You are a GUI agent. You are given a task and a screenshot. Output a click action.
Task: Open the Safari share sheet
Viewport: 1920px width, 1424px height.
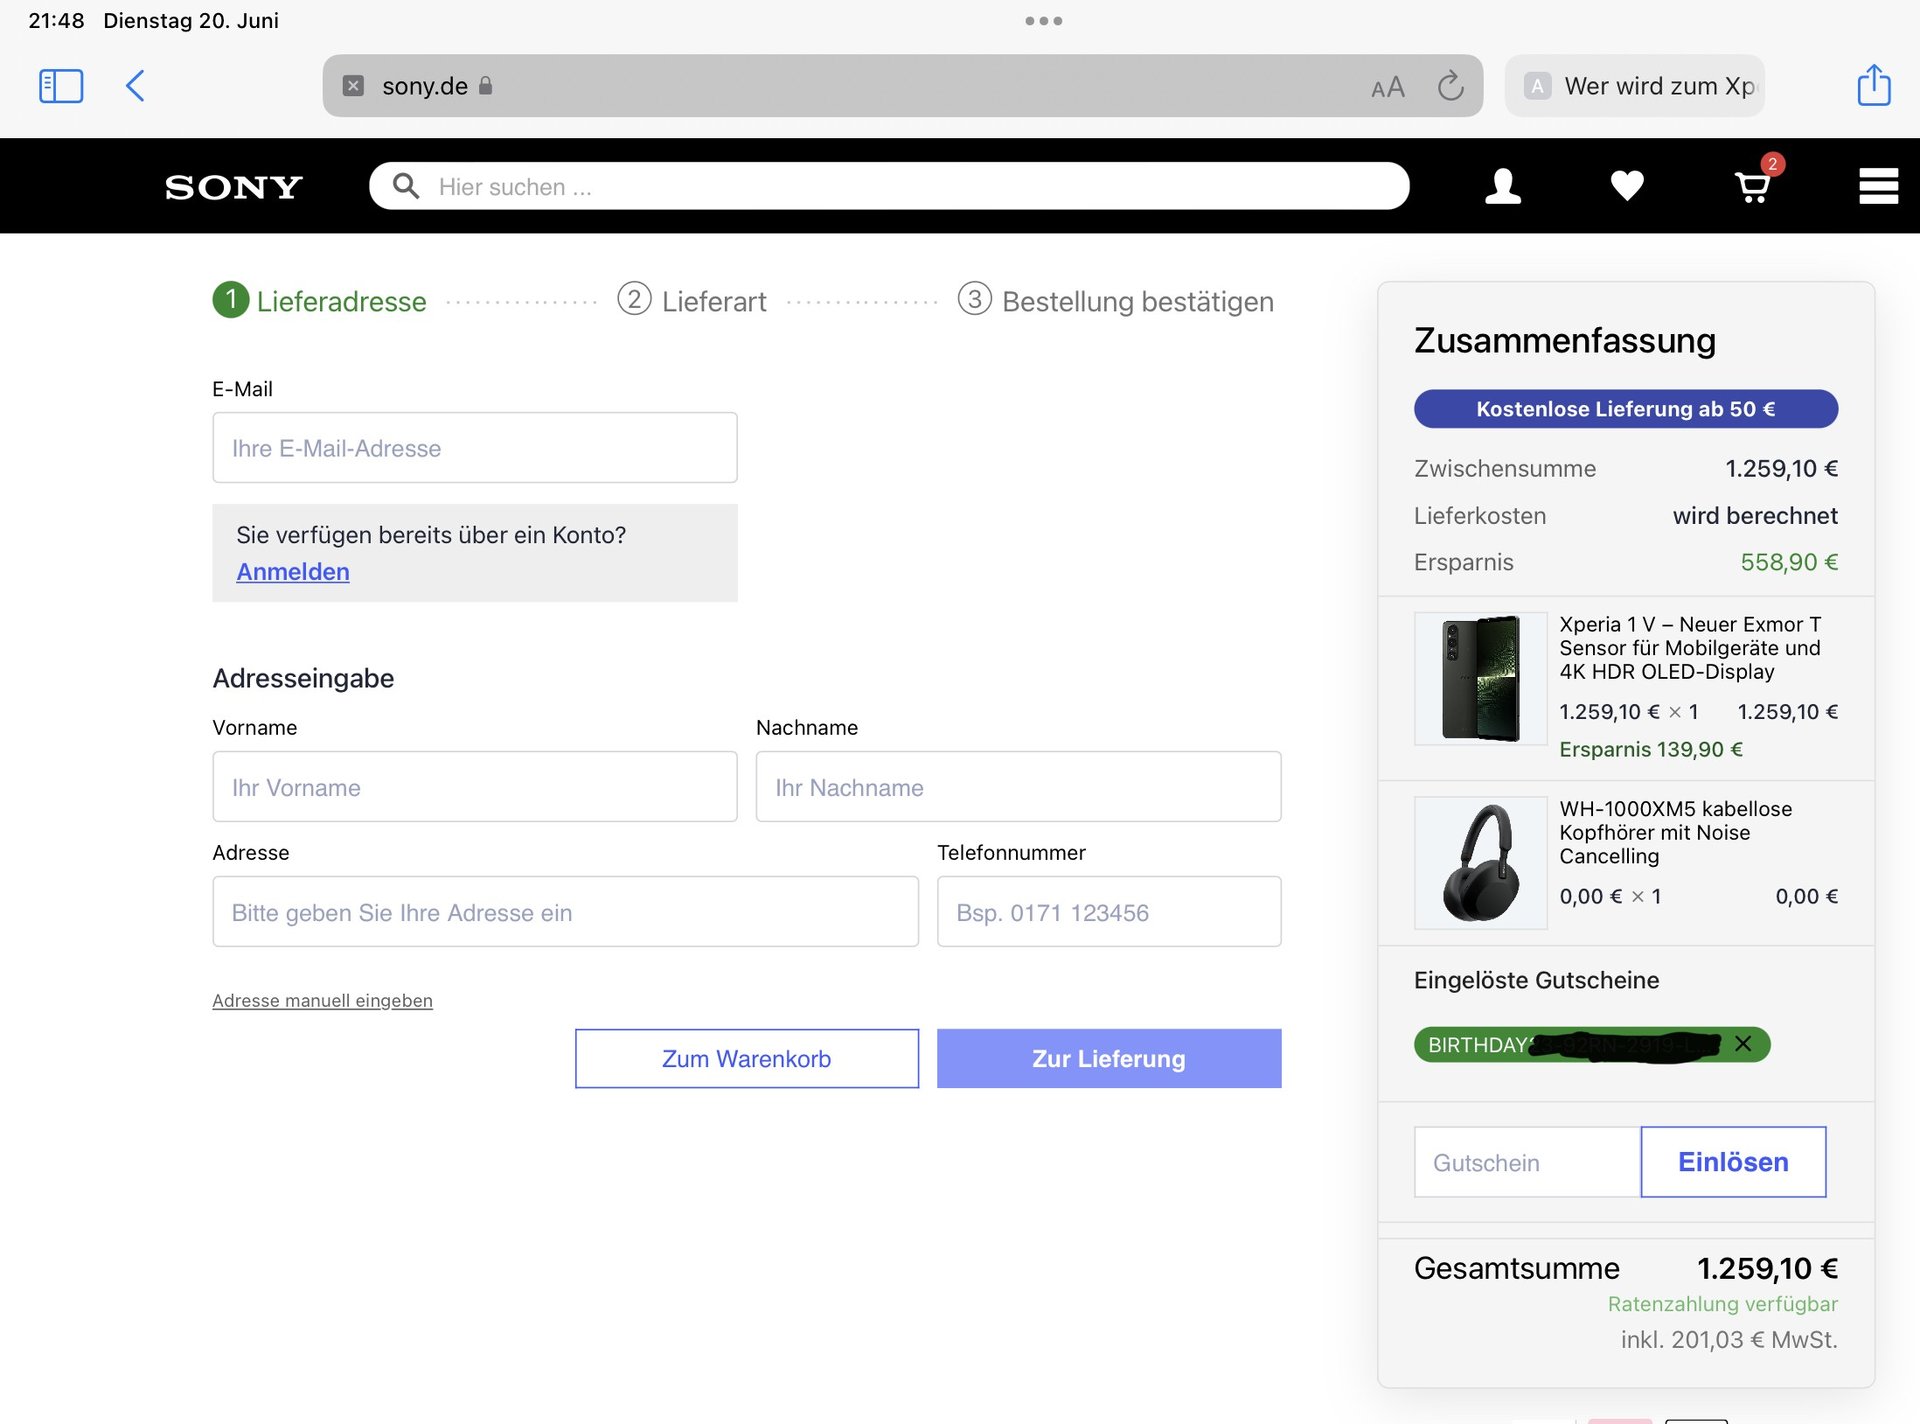[1874, 85]
